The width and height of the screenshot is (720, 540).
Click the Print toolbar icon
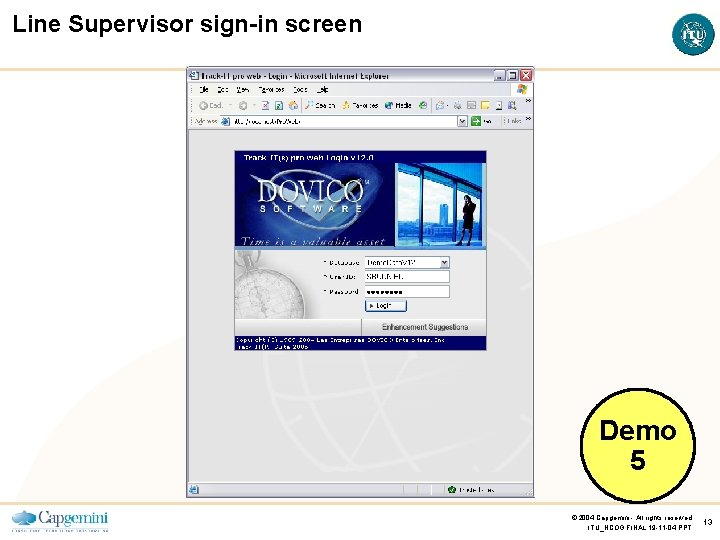click(x=457, y=106)
